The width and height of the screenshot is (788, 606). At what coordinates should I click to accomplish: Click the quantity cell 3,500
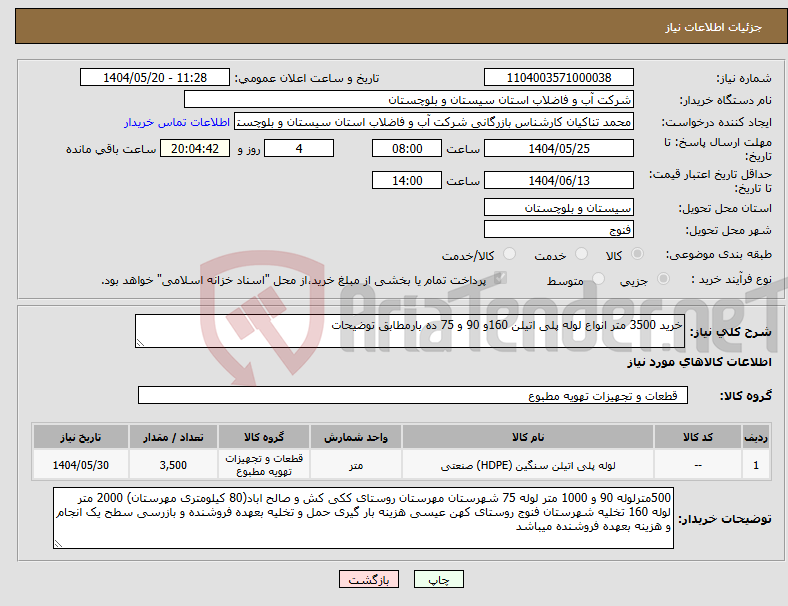[173, 465]
